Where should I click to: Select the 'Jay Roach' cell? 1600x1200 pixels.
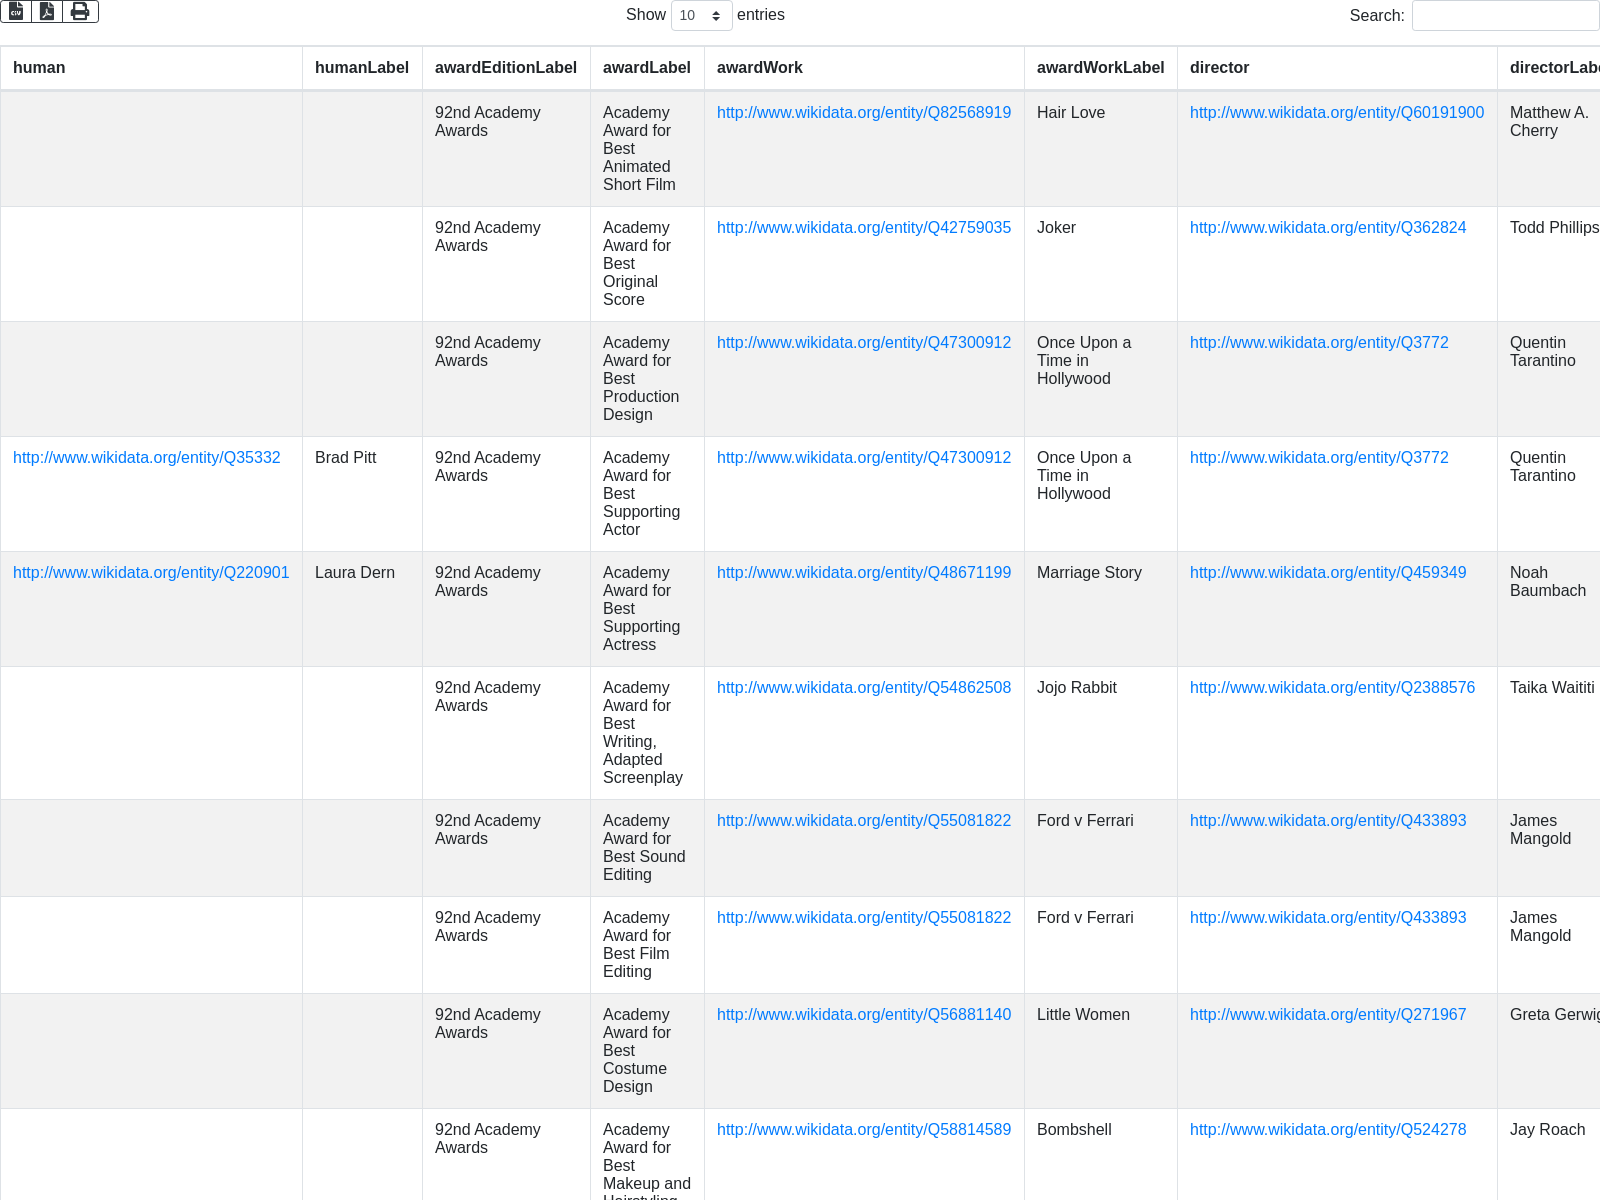point(1549,1155)
